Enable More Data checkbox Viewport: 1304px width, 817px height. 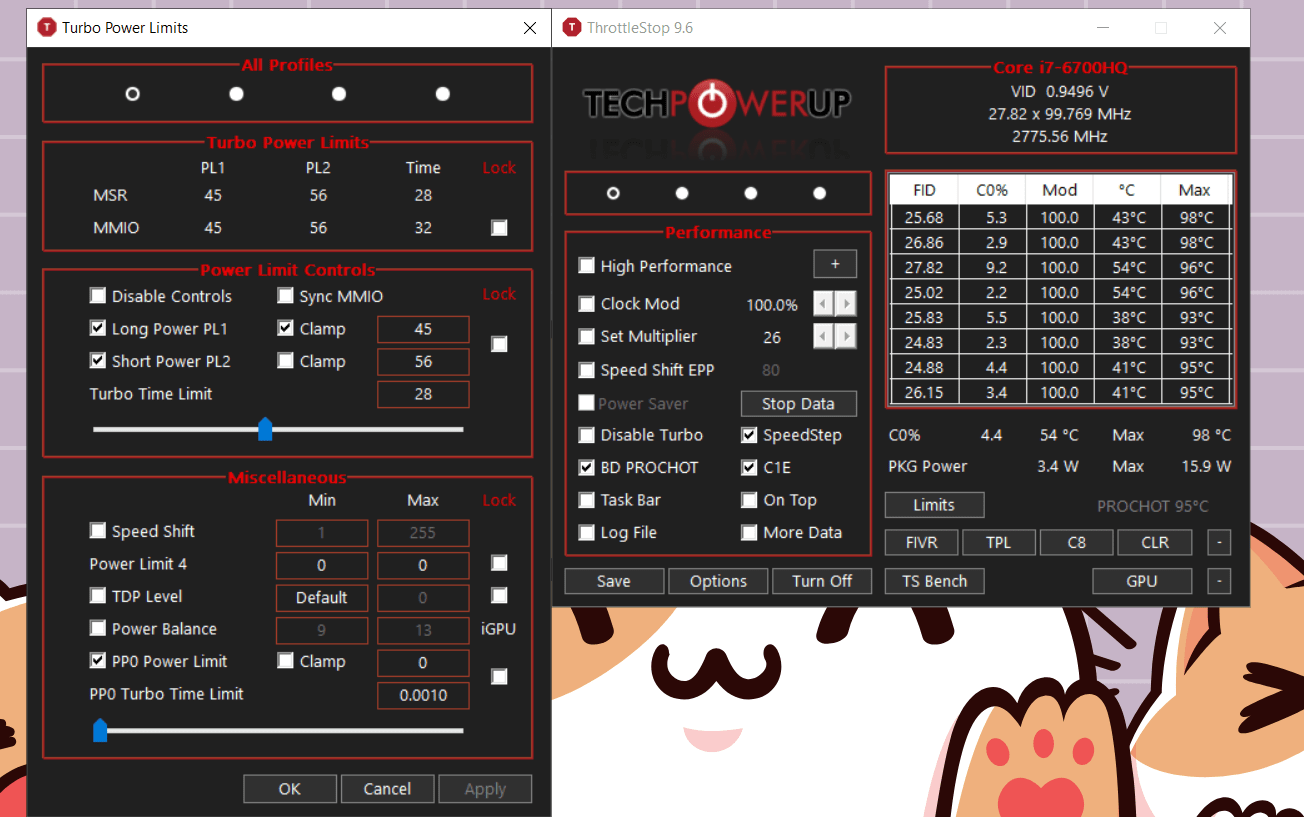(749, 533)
